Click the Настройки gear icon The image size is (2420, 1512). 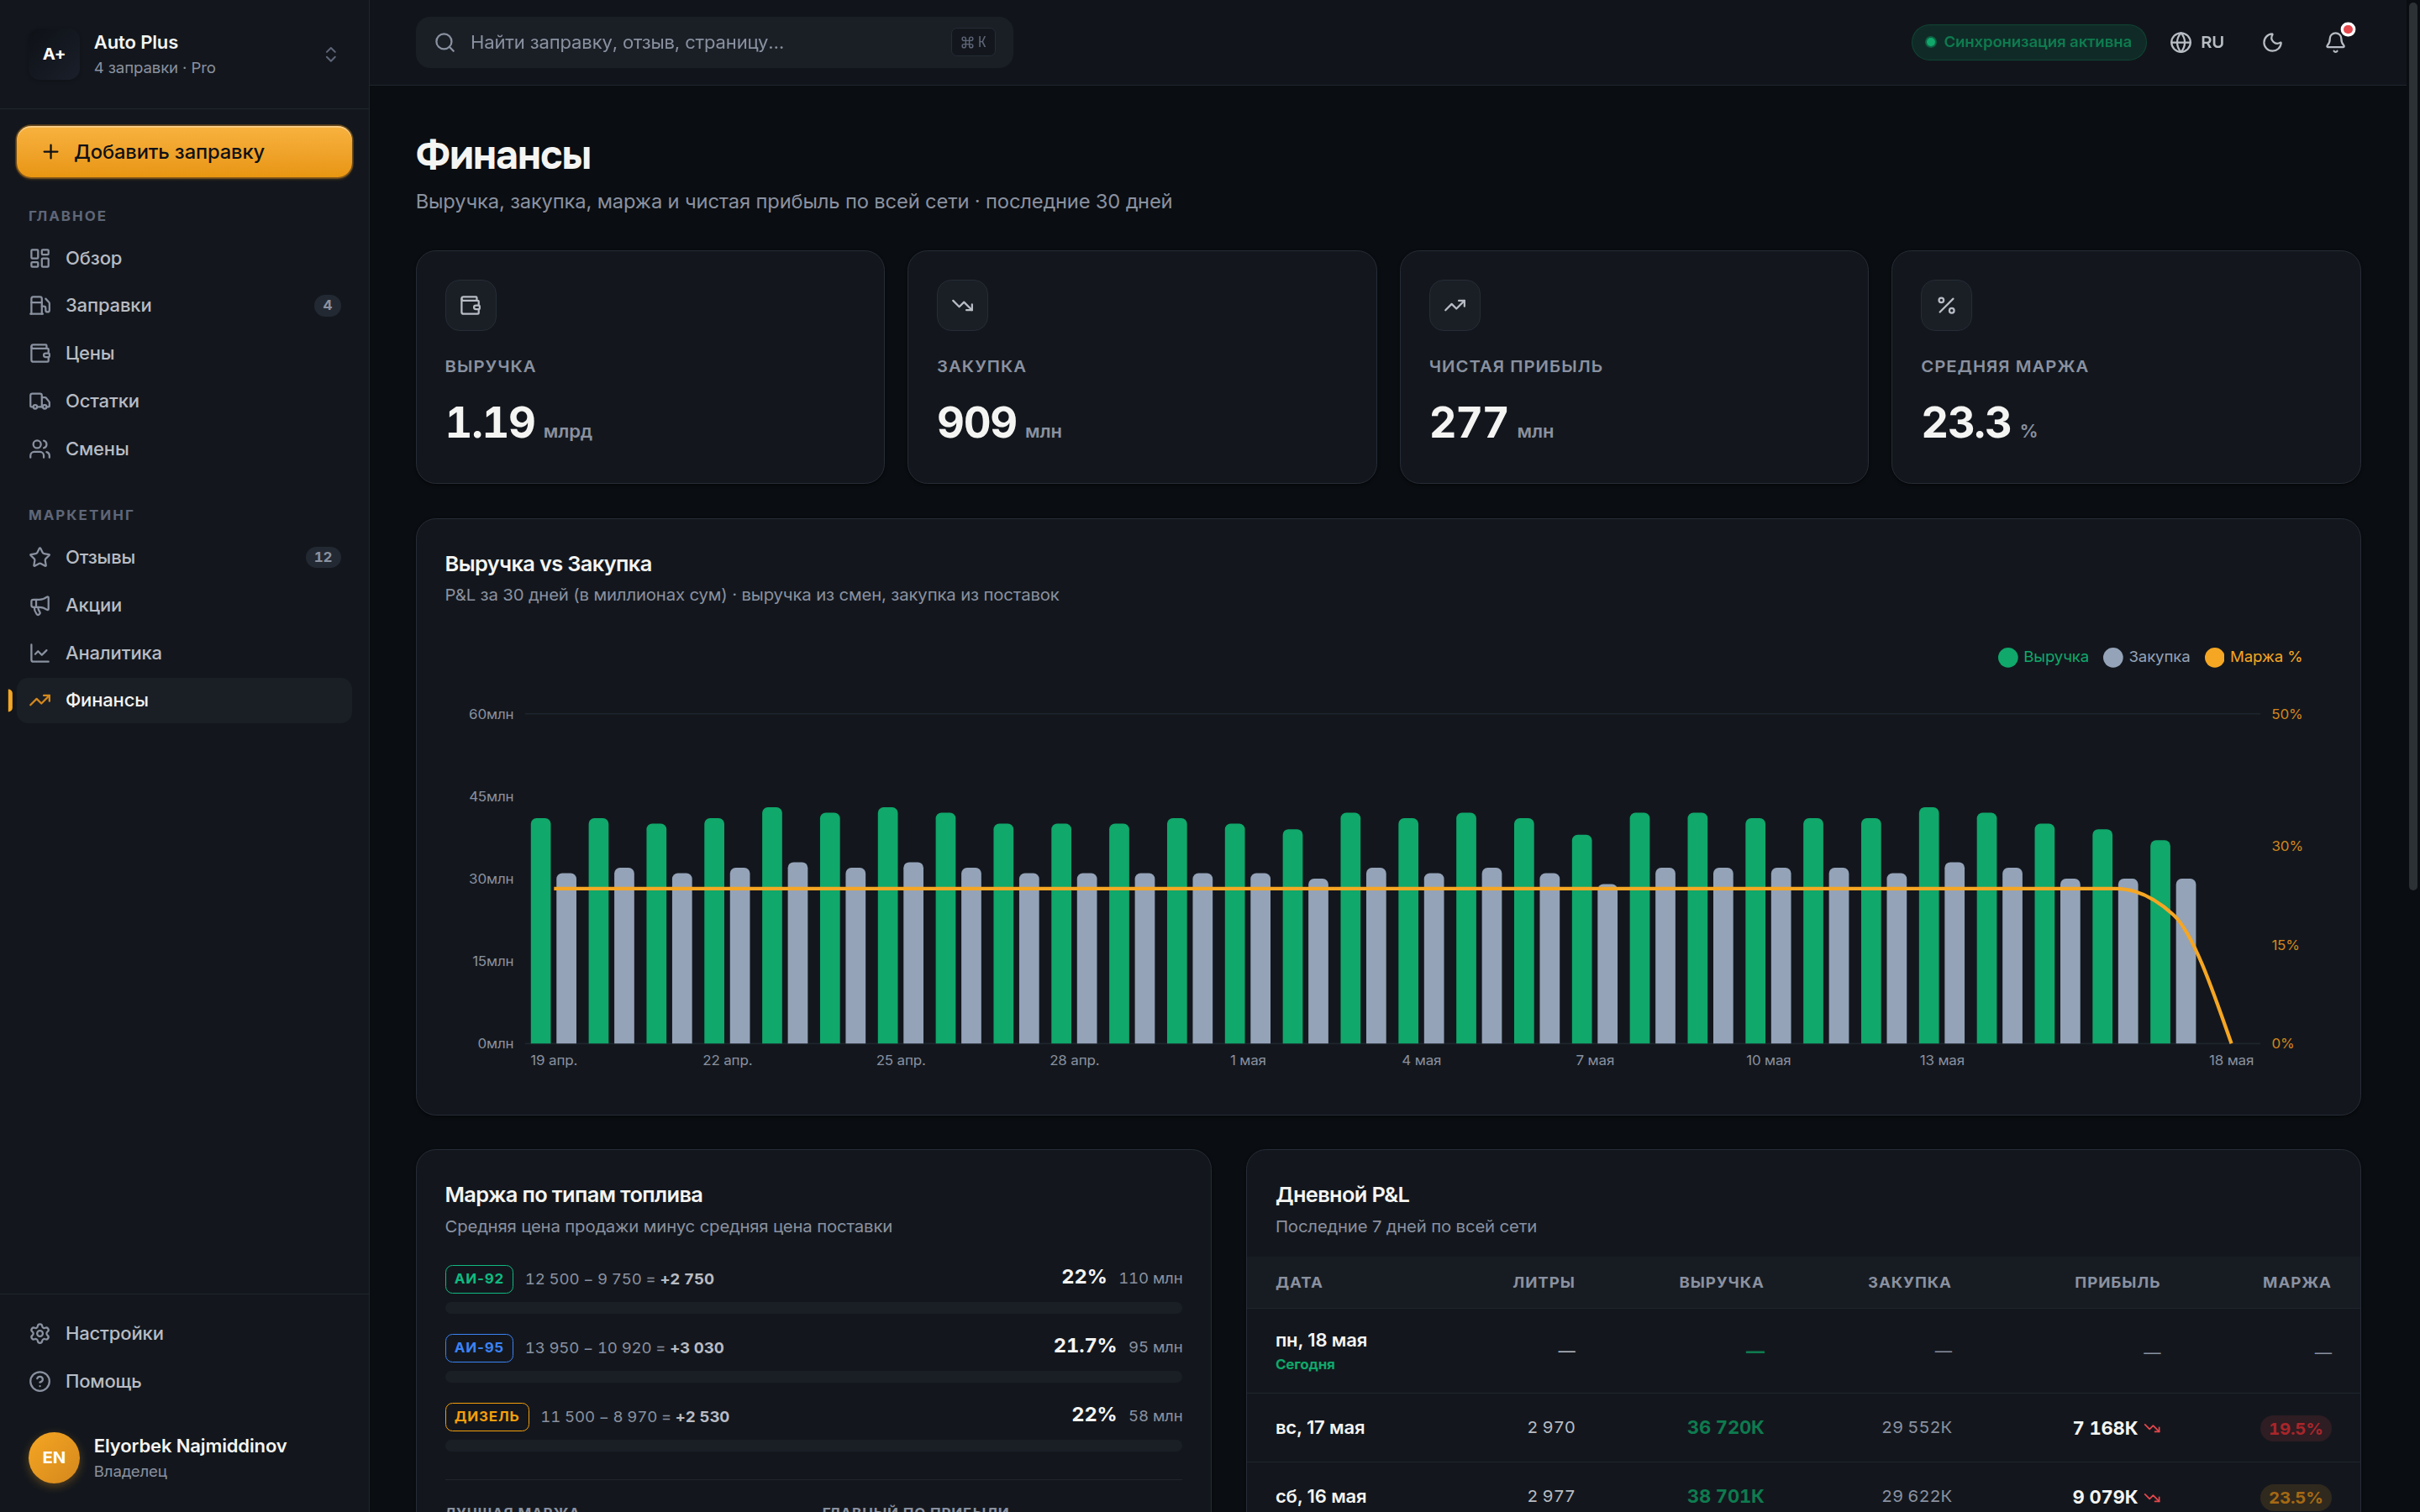[40, 1333]
